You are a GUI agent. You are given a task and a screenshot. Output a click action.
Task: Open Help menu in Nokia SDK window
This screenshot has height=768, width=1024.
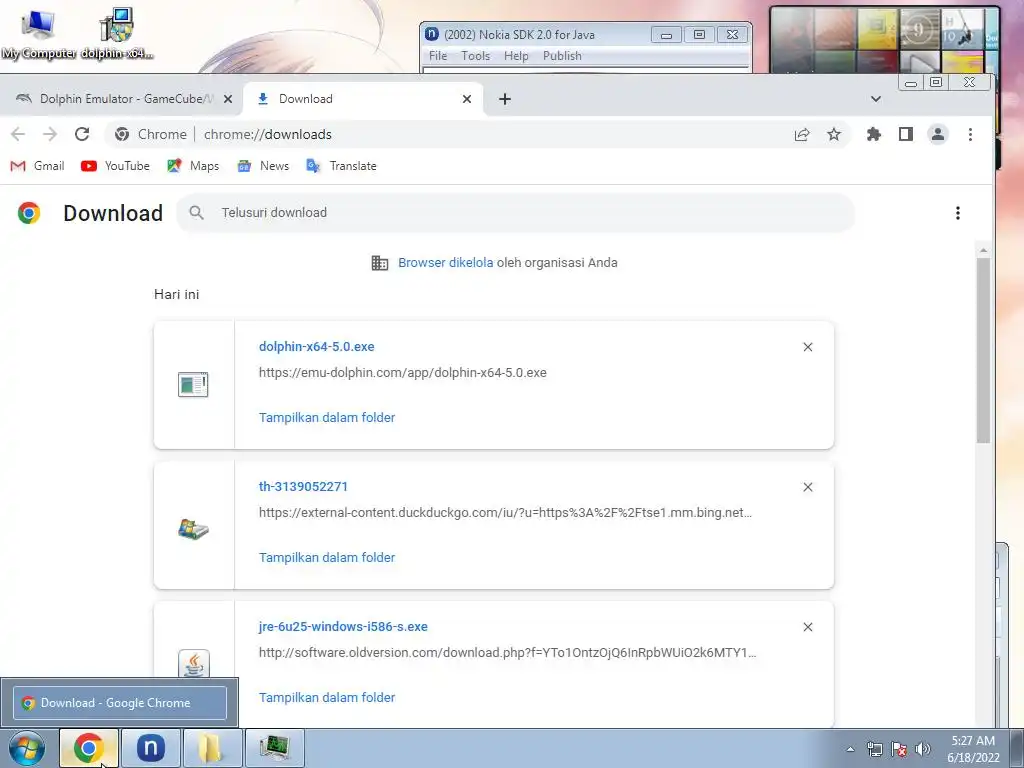[516, 56]
